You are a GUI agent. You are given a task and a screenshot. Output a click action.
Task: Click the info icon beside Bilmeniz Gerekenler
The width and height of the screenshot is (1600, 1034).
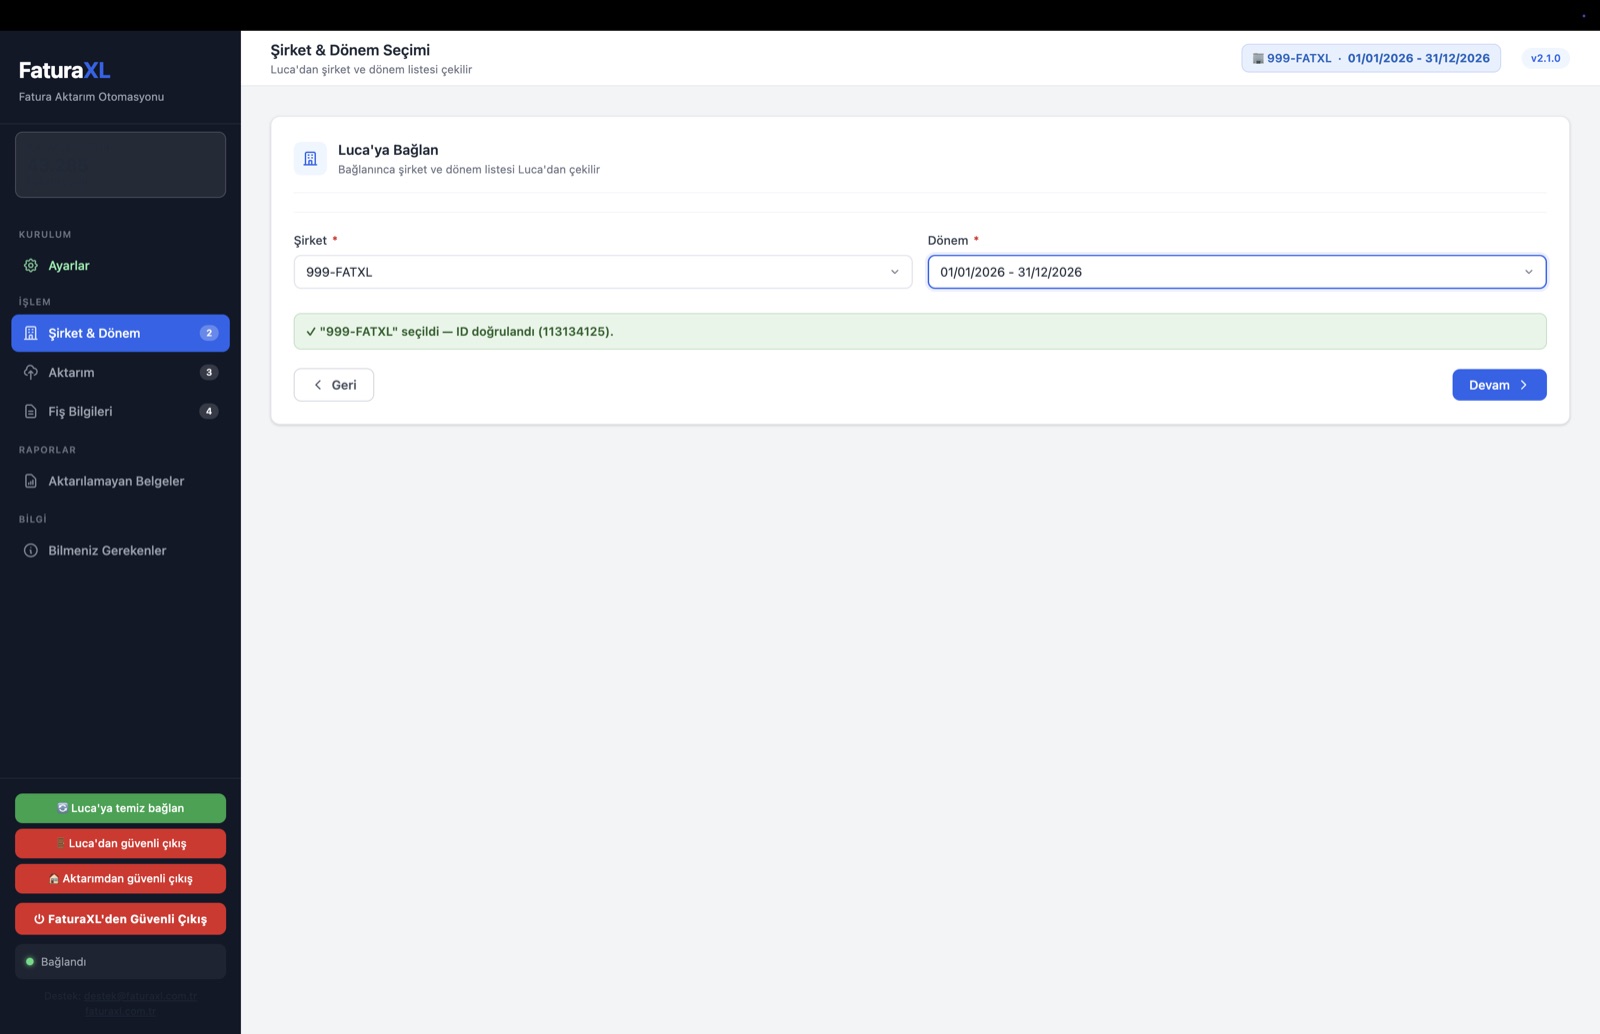click(x=31, y=551)
